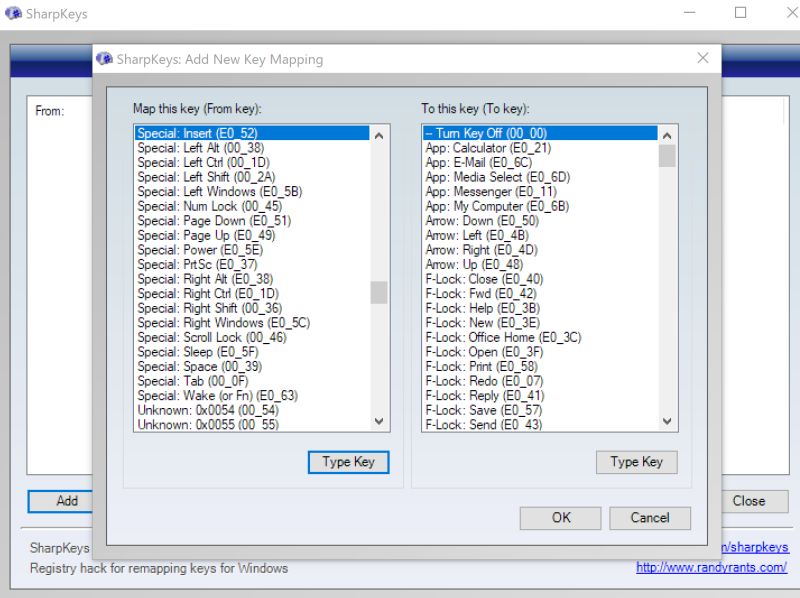800x598 pixels.
Task: Select F-Lock: Fwd (E0_42)
Action: pos(540,293)
